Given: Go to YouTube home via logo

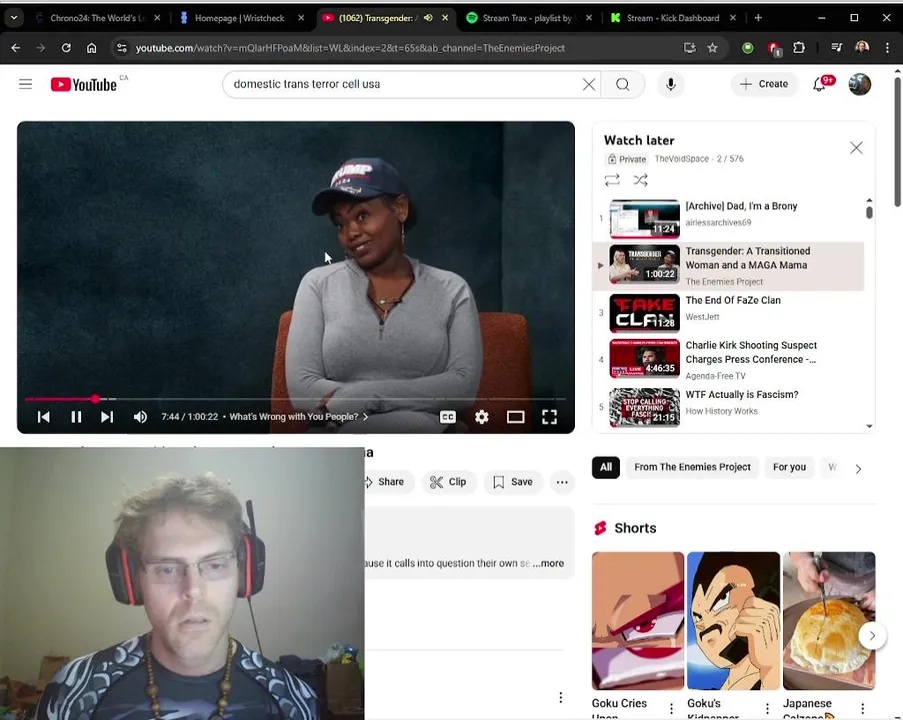Looking at the screenshot, I should coord(84,84).
